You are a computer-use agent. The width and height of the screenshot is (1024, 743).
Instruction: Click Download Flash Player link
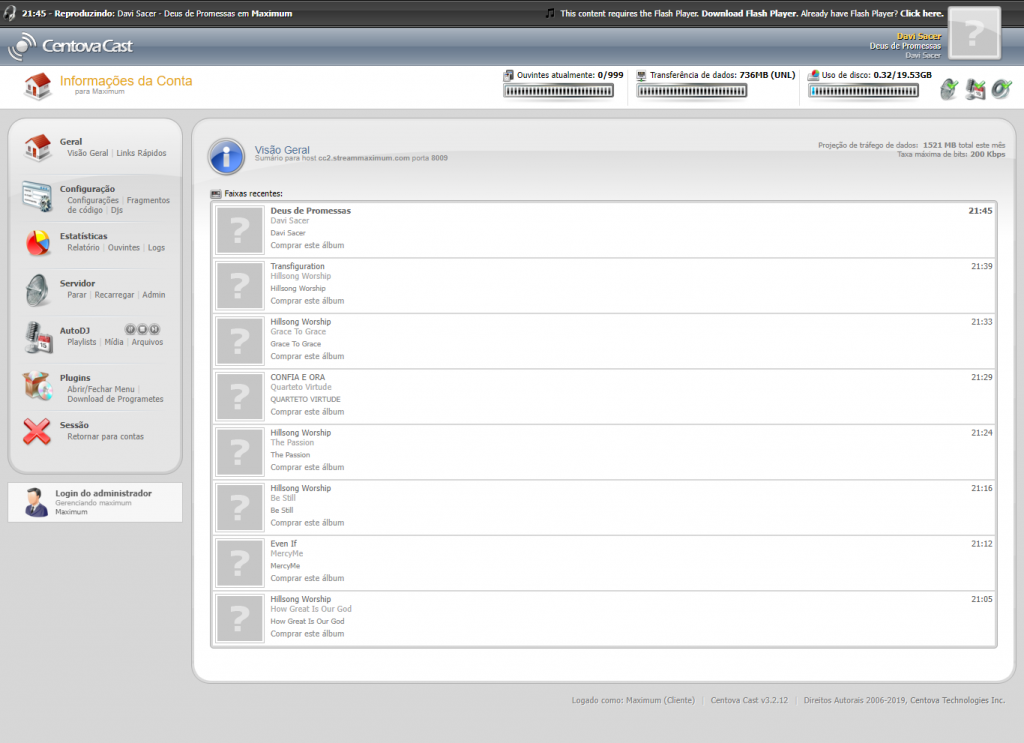pos(748,13)
